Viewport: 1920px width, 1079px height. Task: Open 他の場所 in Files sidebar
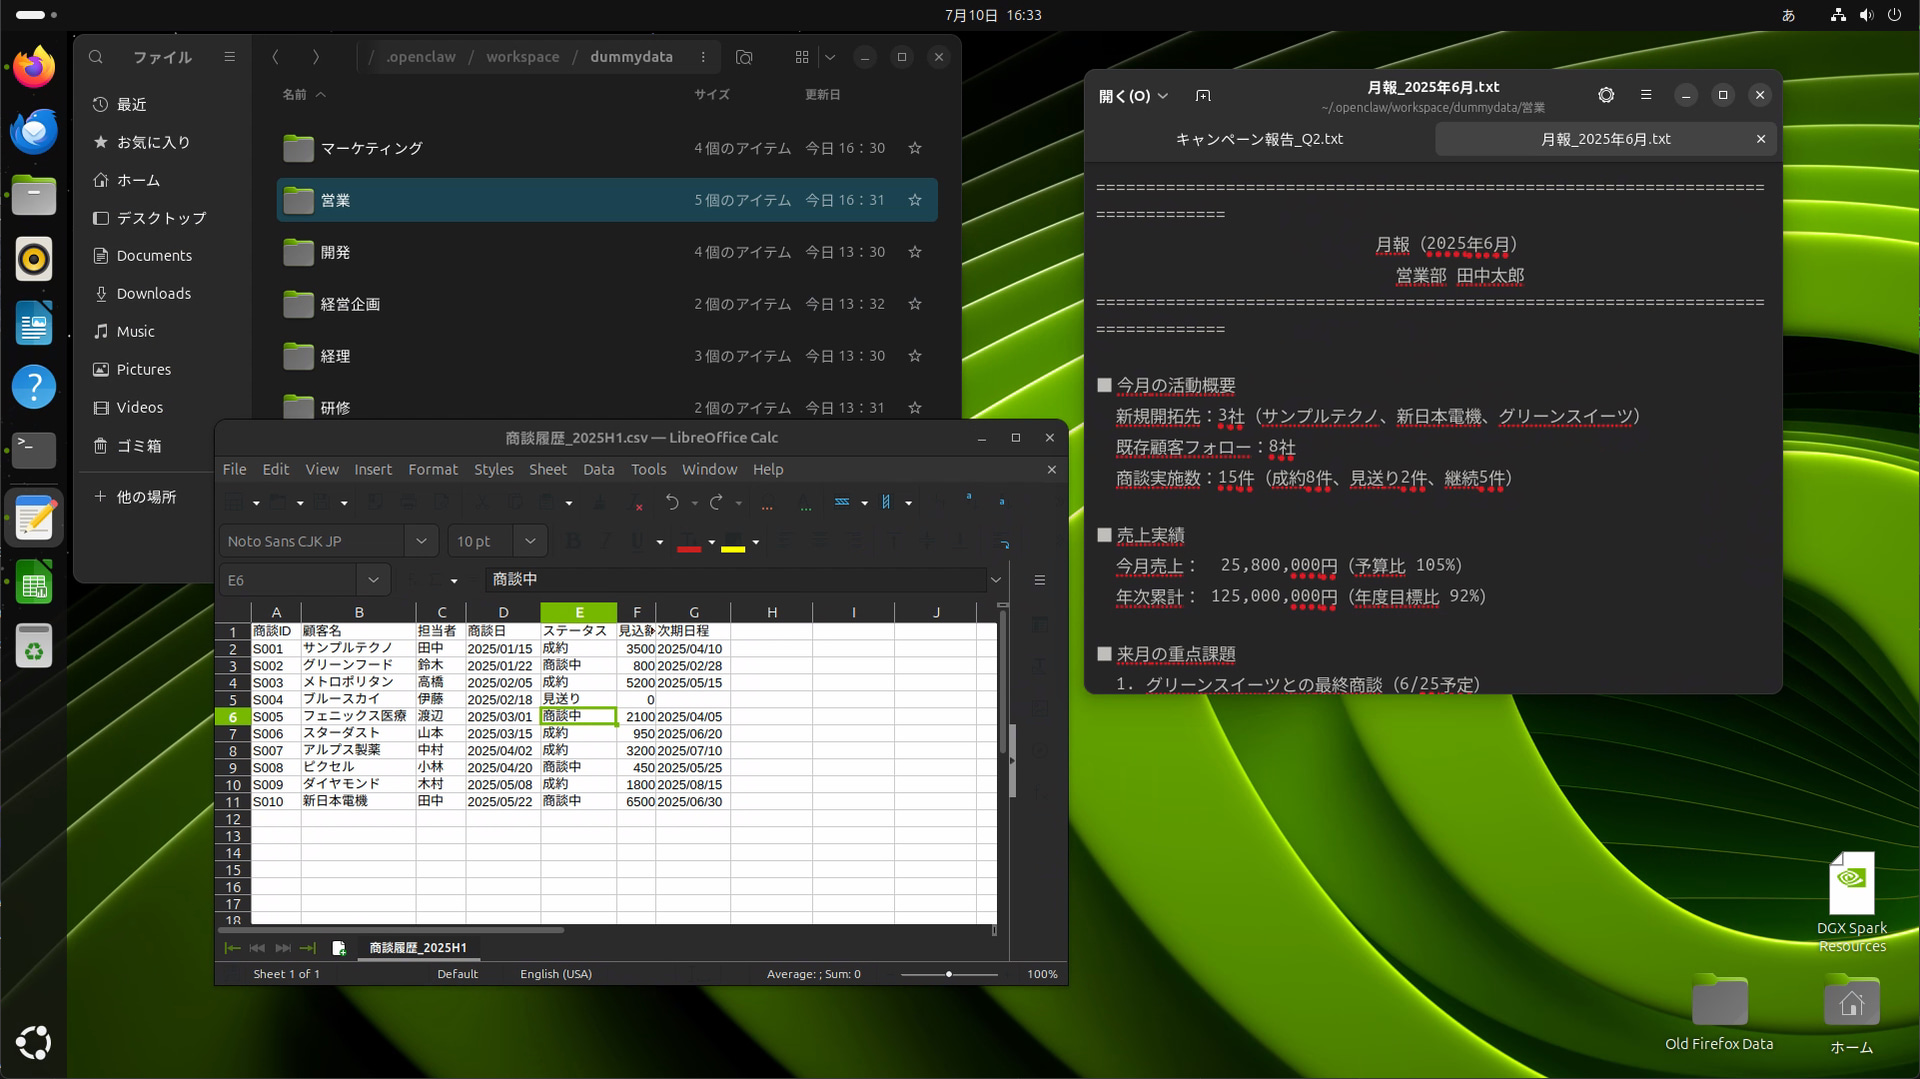coord(146,497)
